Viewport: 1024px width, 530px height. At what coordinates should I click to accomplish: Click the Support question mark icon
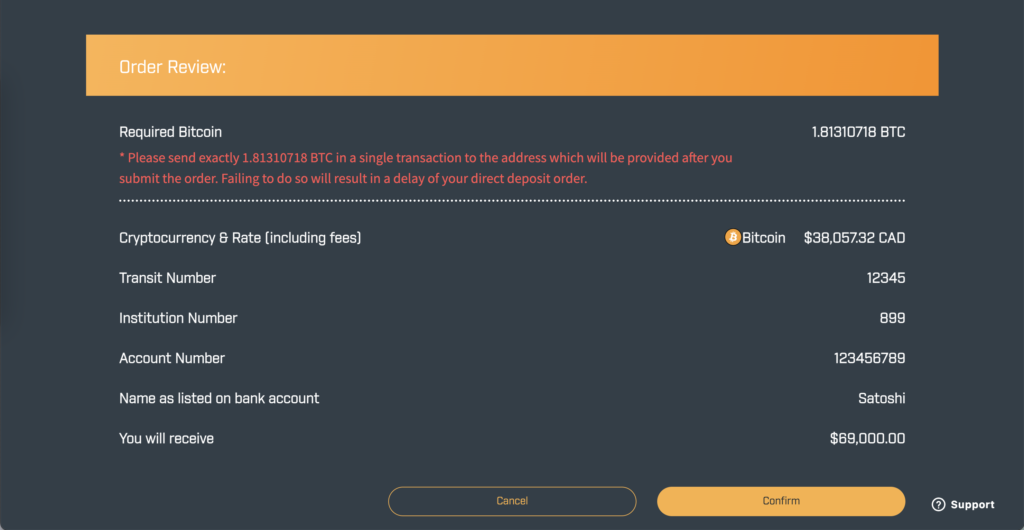[x=938, y=505]
